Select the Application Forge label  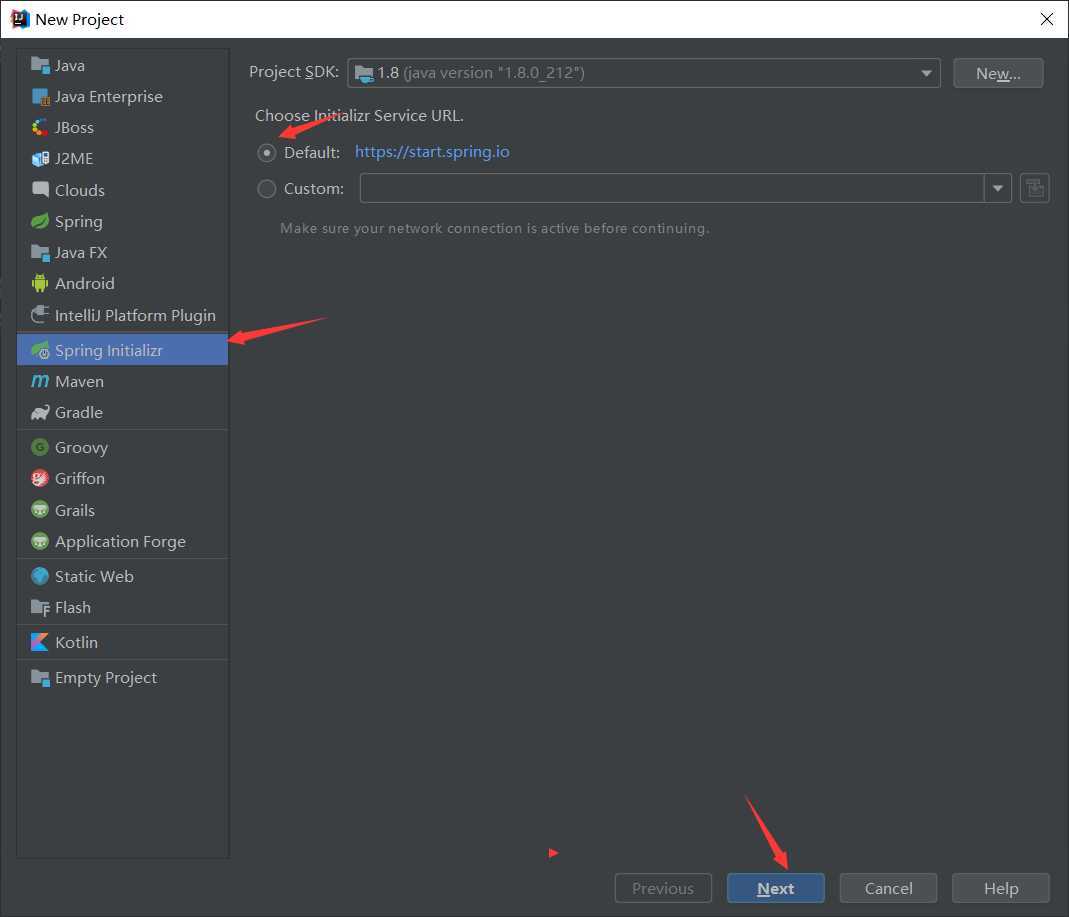[120, 541]
